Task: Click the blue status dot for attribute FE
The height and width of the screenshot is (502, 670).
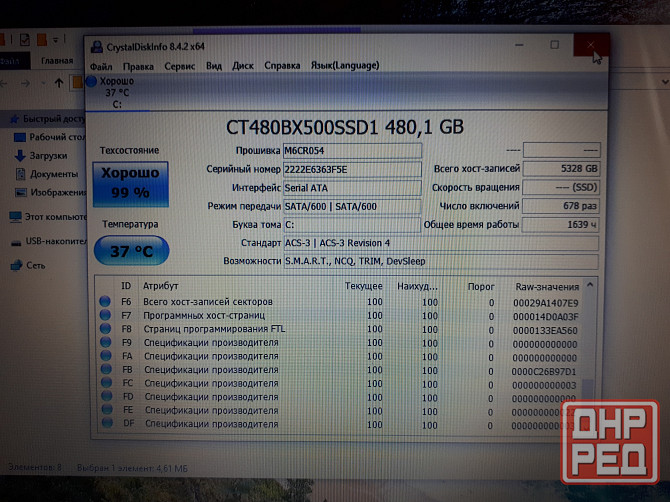Action: (107, 409)
